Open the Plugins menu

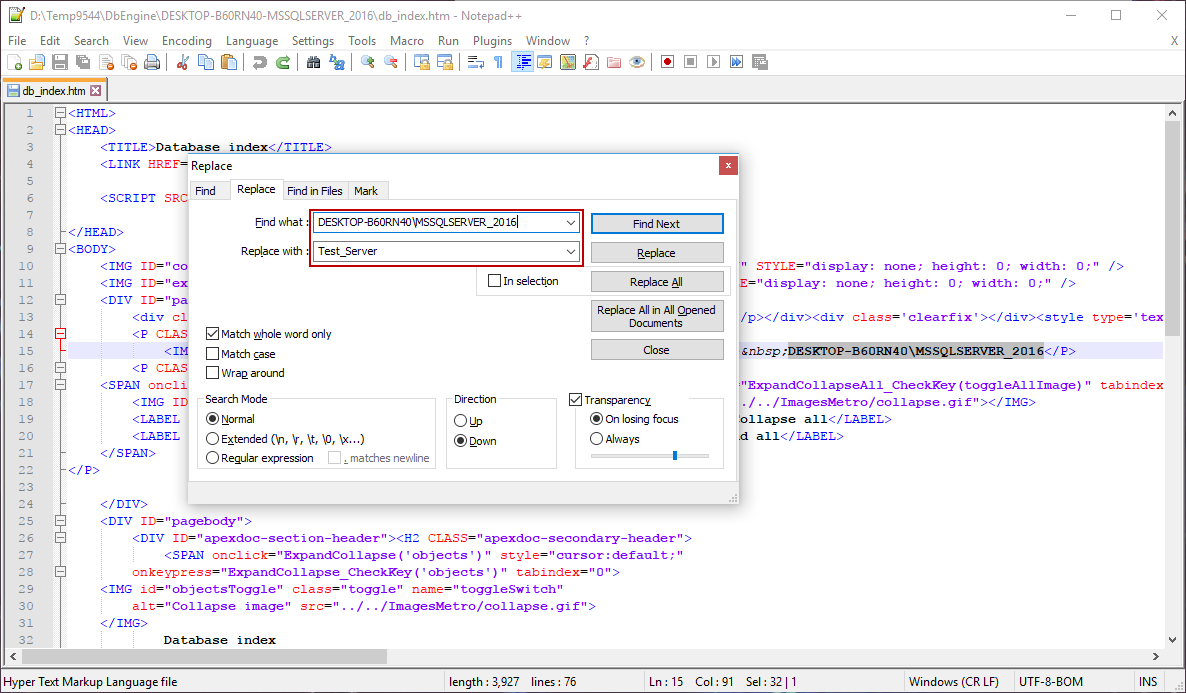[x=492, y=41]
